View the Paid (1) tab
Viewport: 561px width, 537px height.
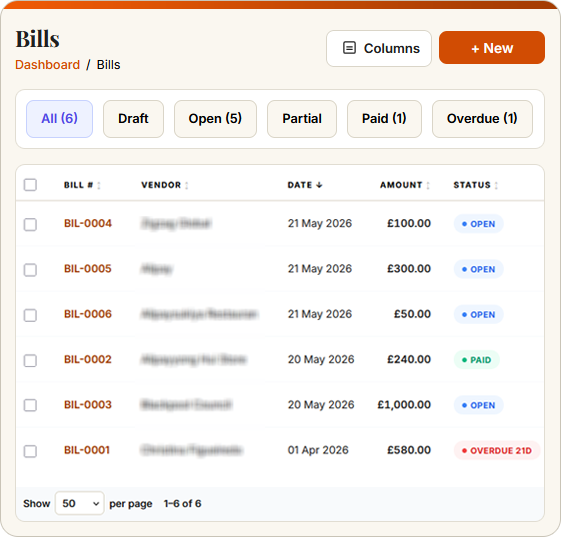(384, 119)
